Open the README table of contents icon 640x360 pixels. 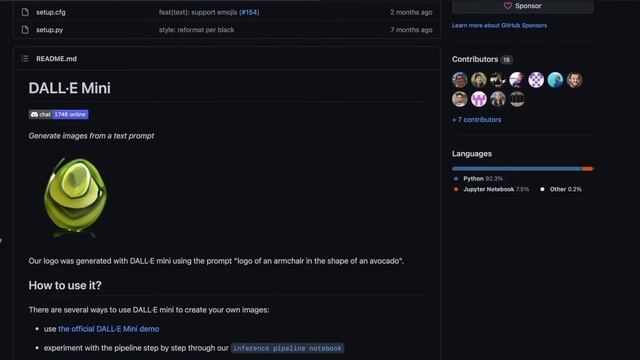(25, 59)
